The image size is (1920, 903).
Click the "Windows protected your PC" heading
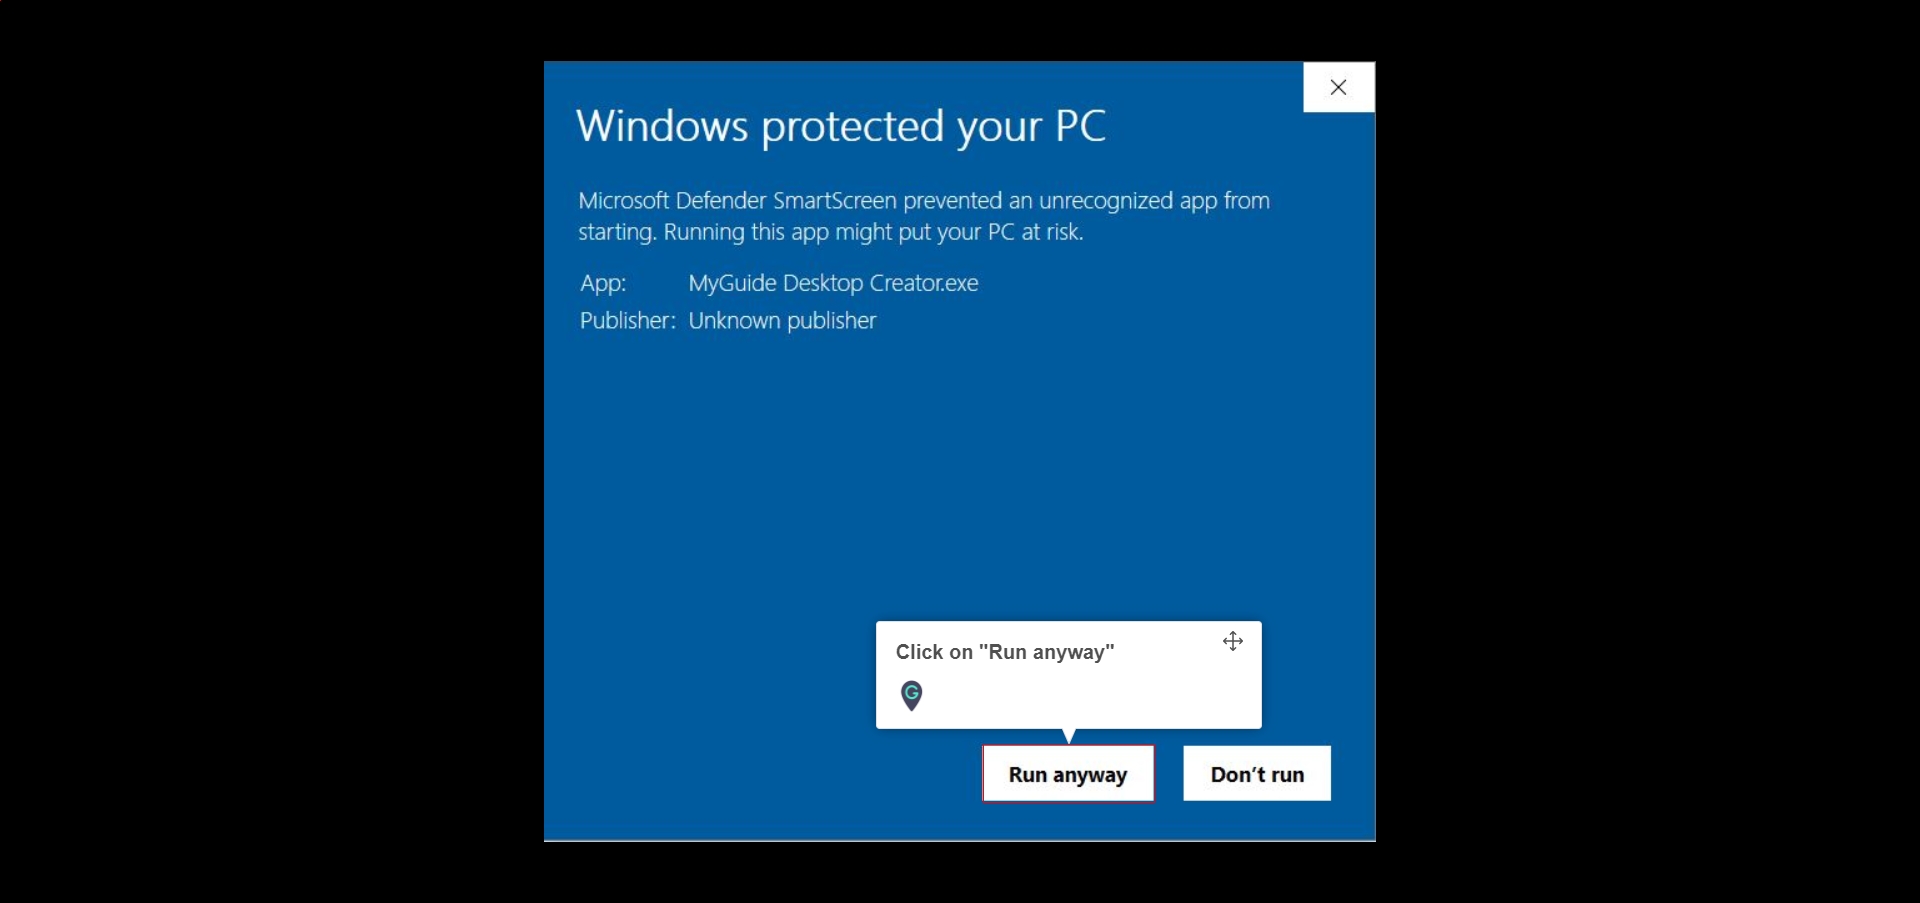click(x=841, y=127)
